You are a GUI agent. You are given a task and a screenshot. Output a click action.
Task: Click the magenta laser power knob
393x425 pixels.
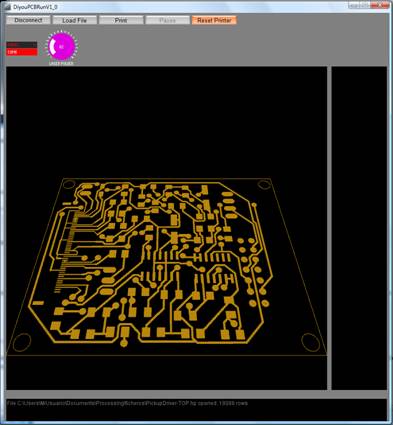pos(61,47)
